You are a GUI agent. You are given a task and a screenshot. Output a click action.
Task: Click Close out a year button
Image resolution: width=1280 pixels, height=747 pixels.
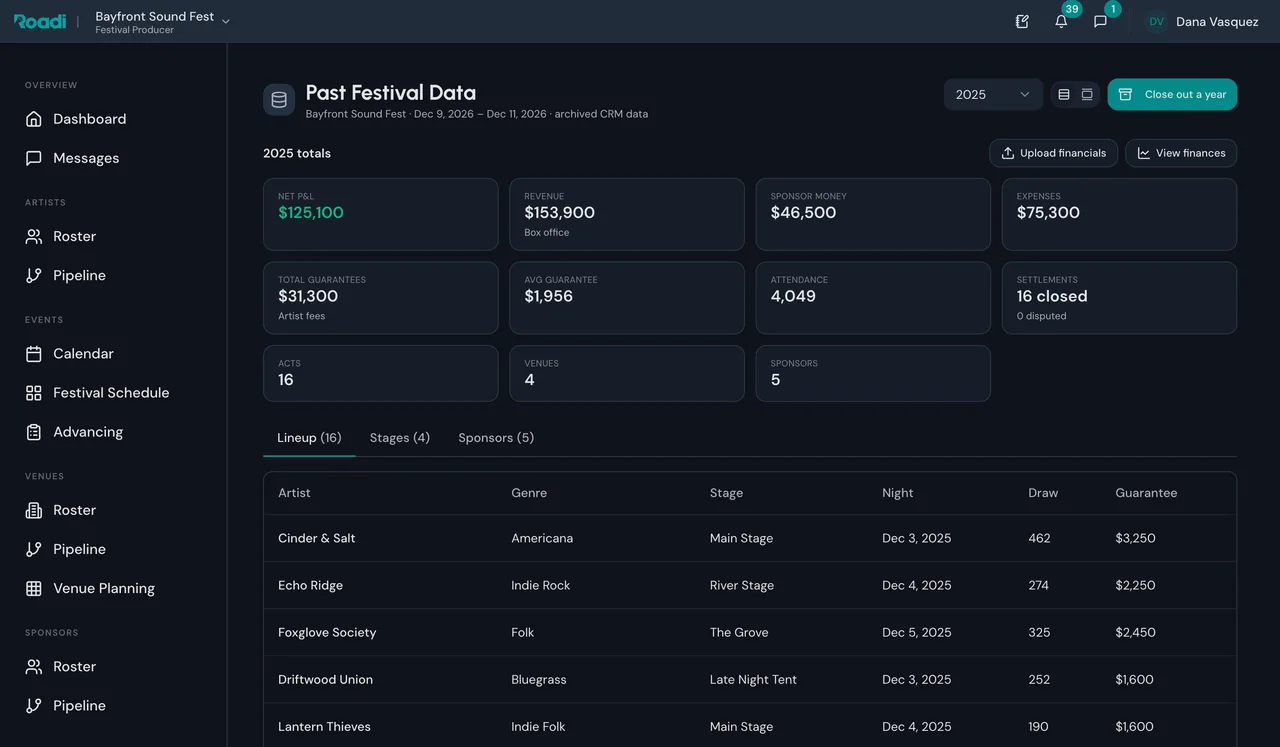(1172, 94)
